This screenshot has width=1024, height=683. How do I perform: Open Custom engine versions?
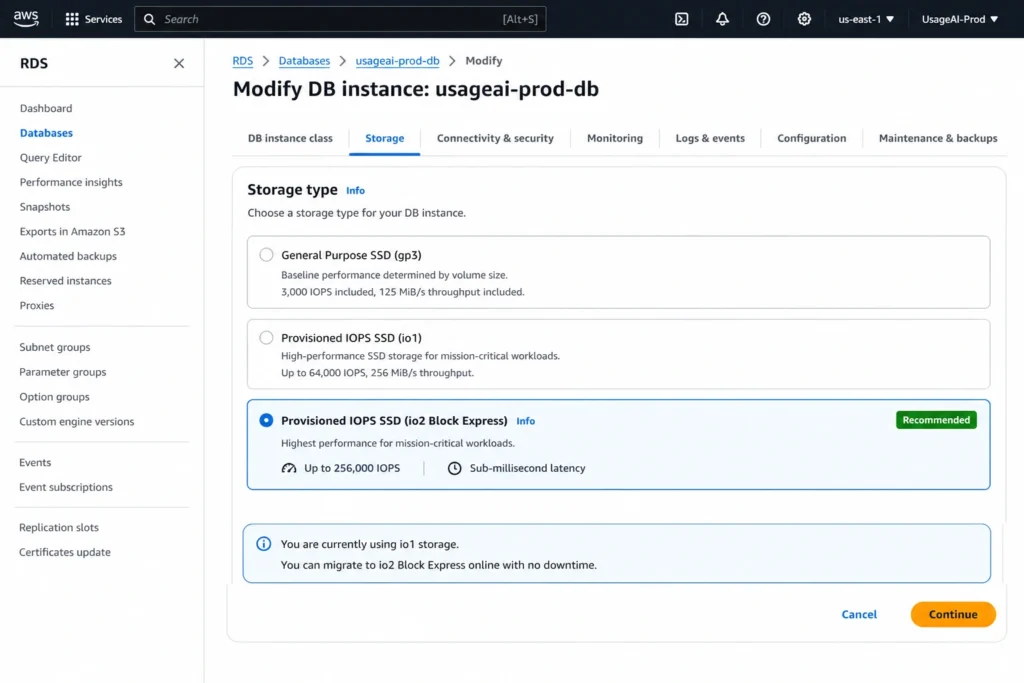76,422
